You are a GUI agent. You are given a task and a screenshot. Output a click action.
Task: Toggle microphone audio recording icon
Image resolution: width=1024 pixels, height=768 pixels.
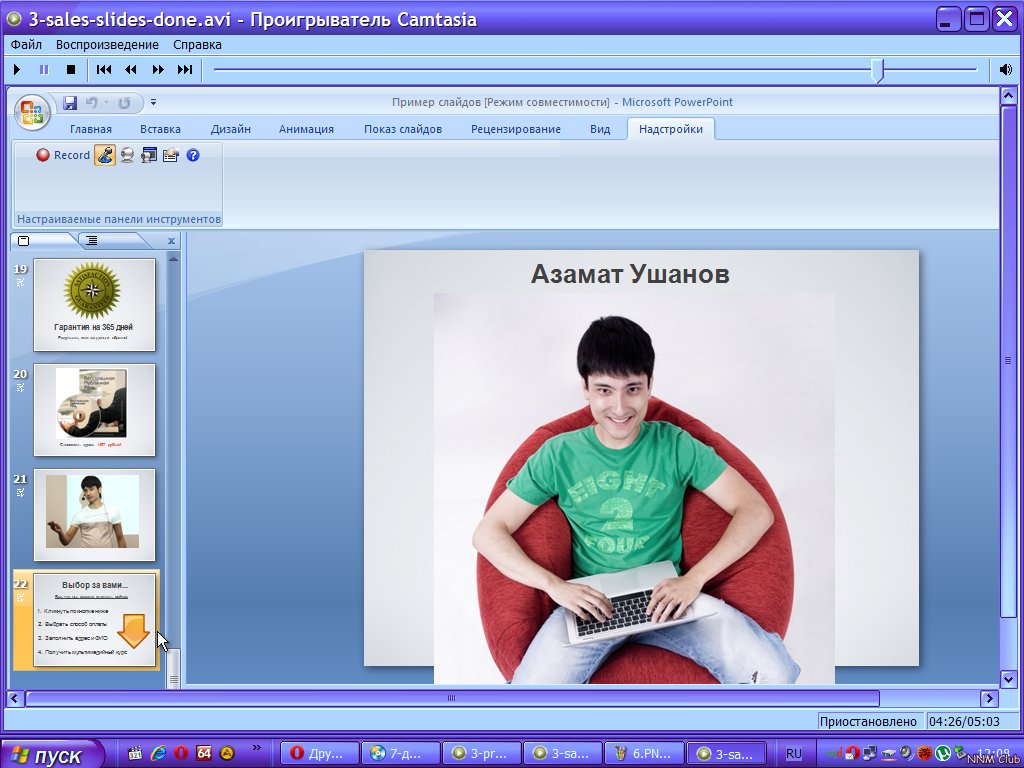tap(105, 155)
